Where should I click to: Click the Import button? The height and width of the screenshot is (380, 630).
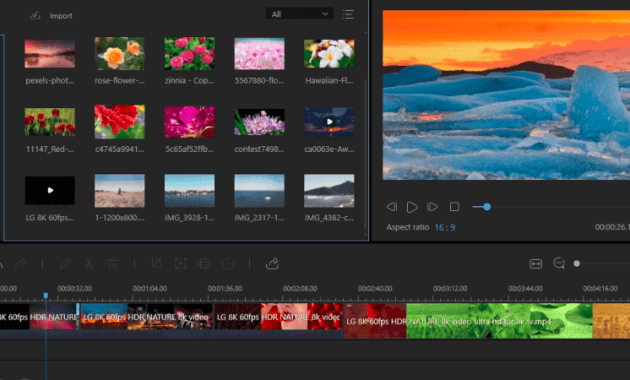[51, 16]
